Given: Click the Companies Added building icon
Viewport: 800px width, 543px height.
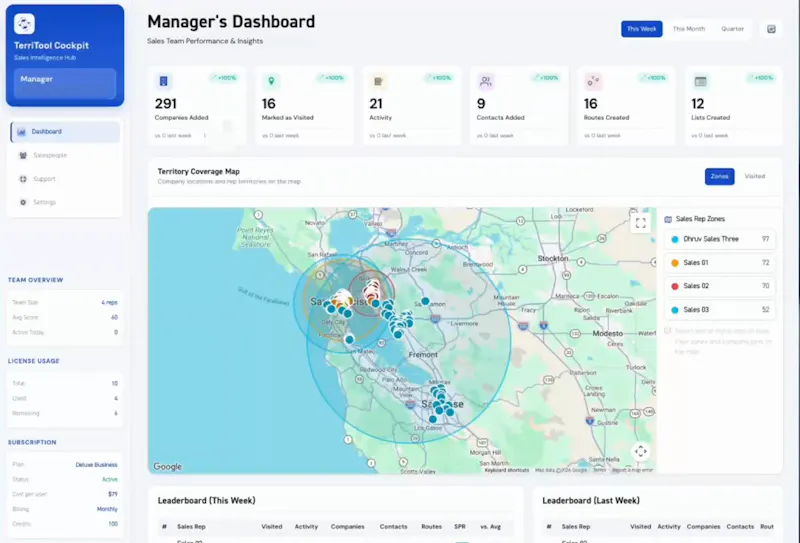Looking at the screenshot, I should [x=163, y=81].
